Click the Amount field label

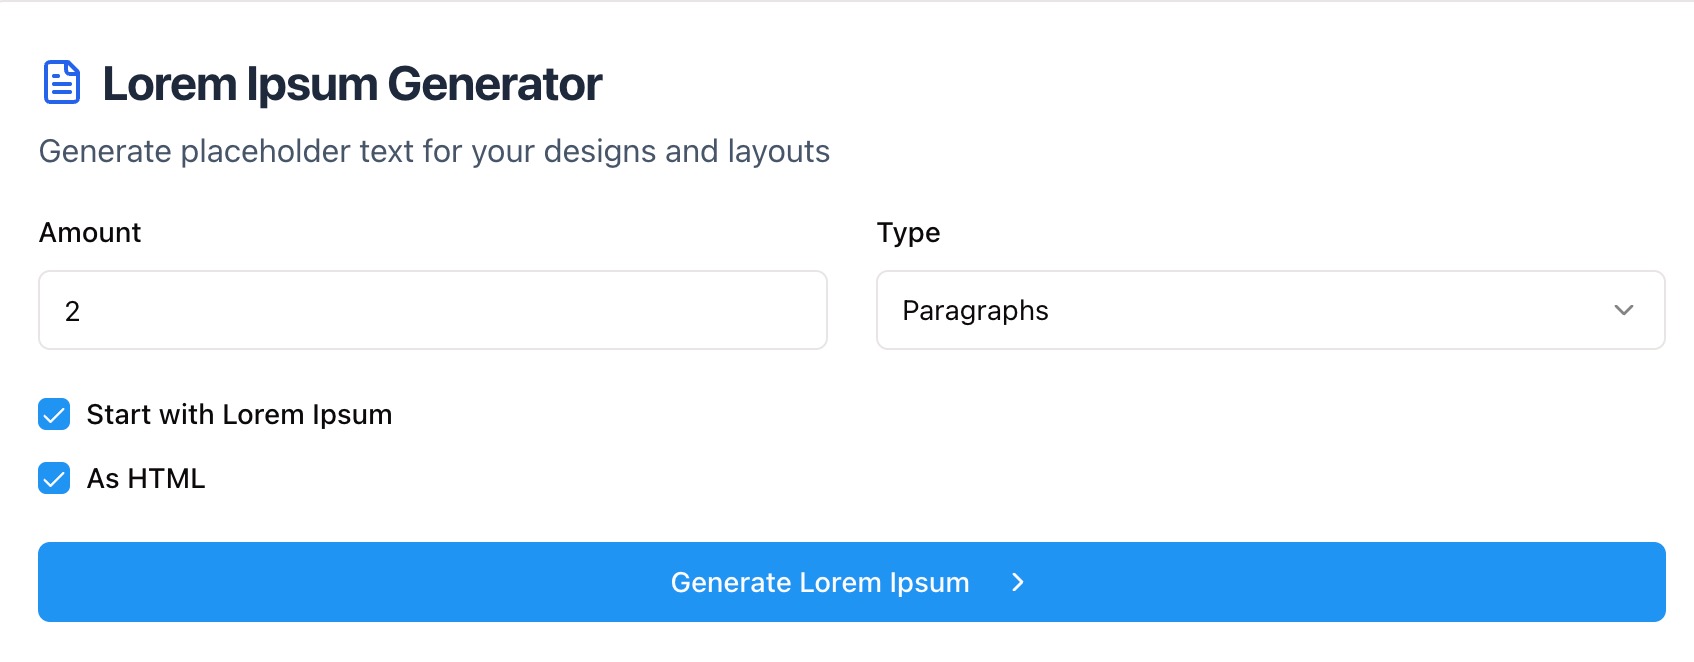tap(90, 233)
